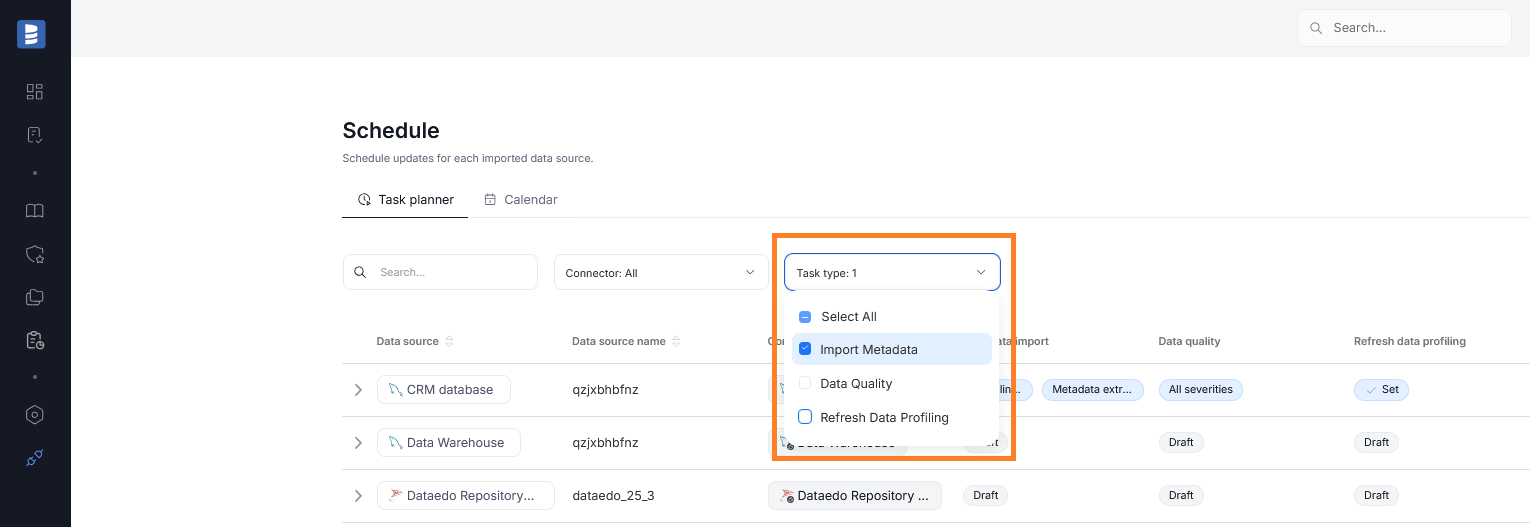1530x527 pixels.
Task: Click the Set profiling tag in CRM row
Action: (1381, 389)
